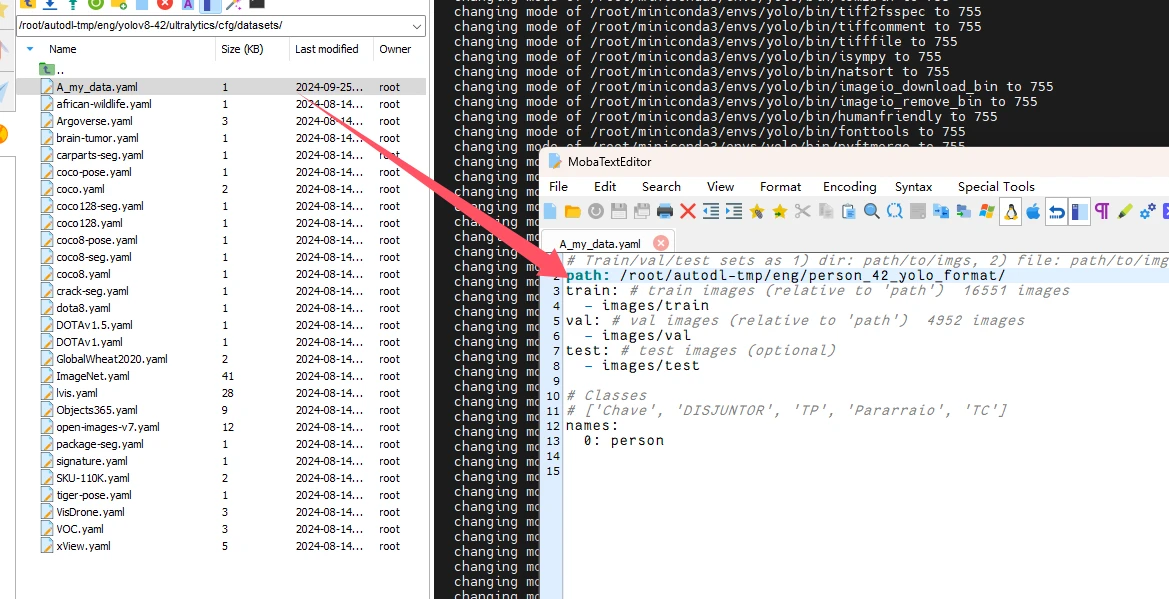Select brain-tumor.yaml file
The width and height of the screenshot is (1169, 599).
97,139
